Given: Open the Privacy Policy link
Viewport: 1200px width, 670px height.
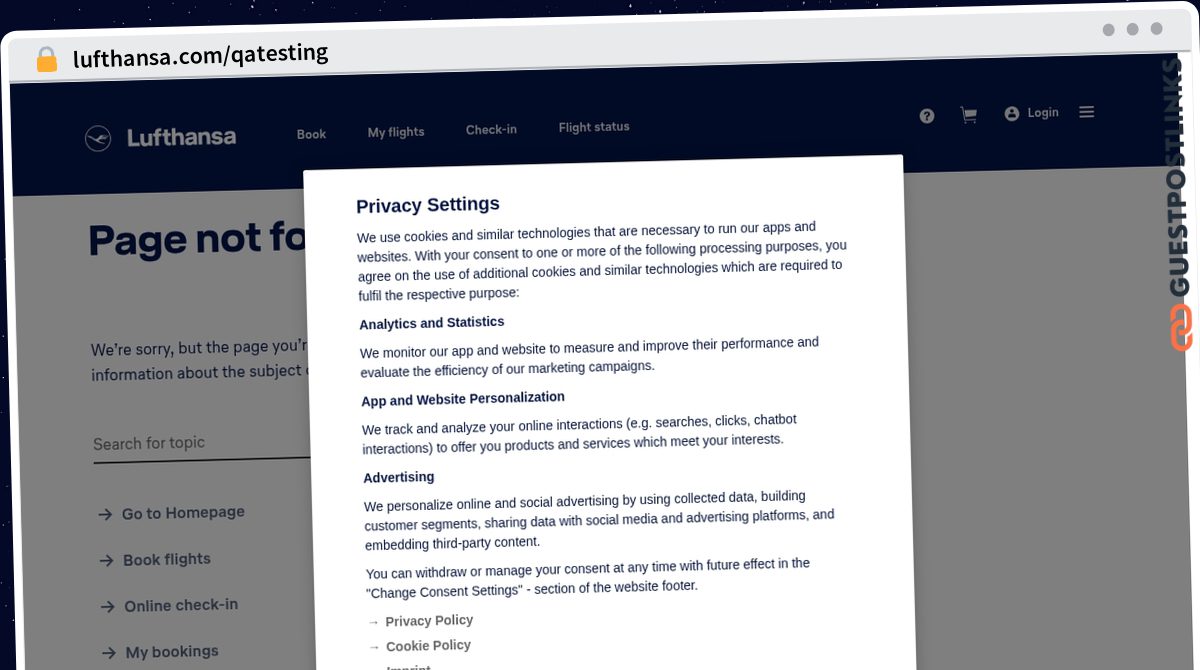Looking at the screenshot, I should click(x=429, y=621).
